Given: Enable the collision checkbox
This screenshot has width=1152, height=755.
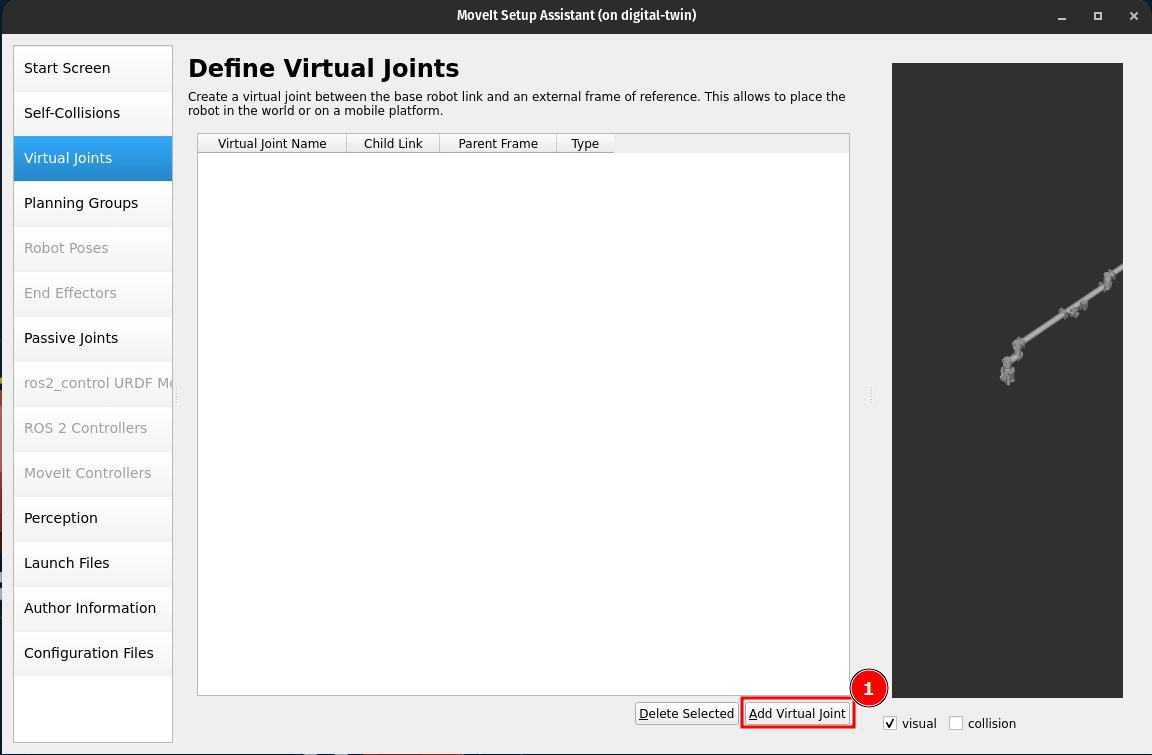Looking at the screenshot, I should (x=956, y=723).
